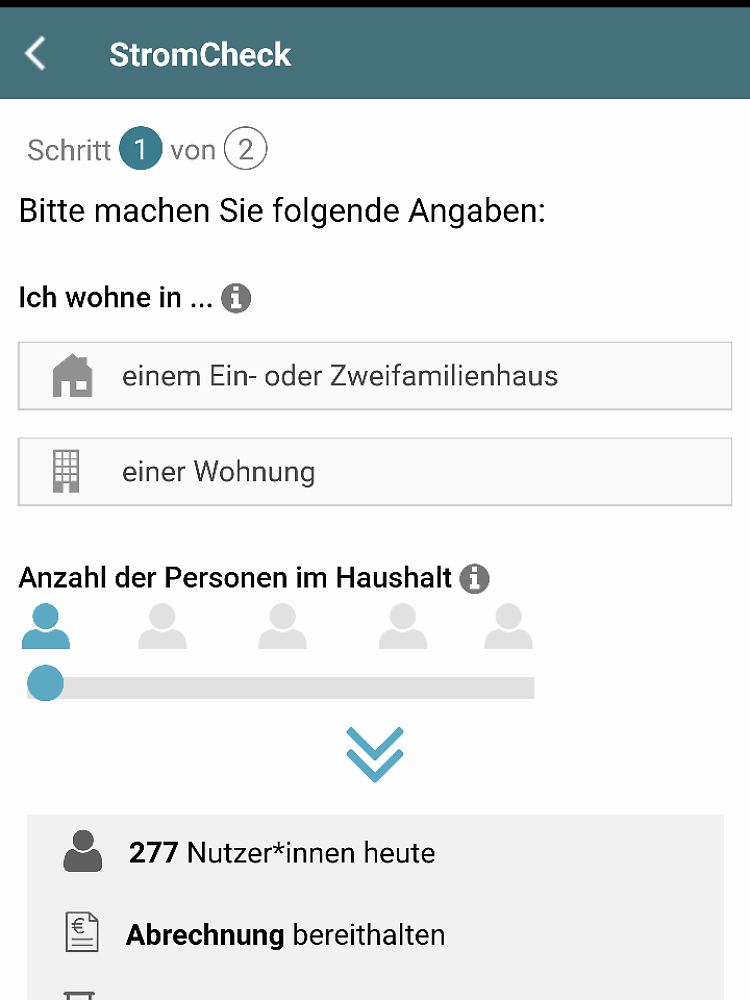Image resolution: width=750 pixels, height=1000 pixels.
Task: Click the middle of persons slider track
Action: 281,688
